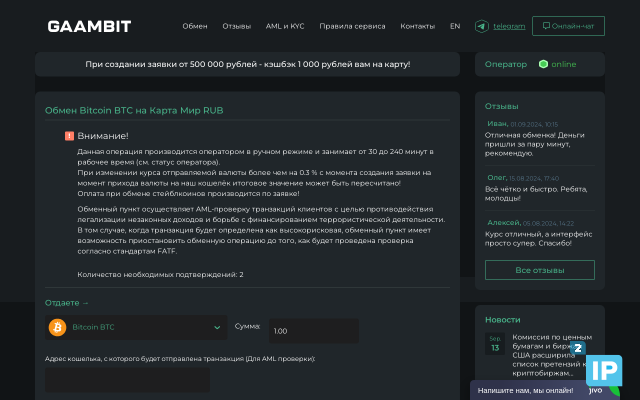Screen dimensions: 640x400
Task: Focus the wallet address input field
Action: 127,380
